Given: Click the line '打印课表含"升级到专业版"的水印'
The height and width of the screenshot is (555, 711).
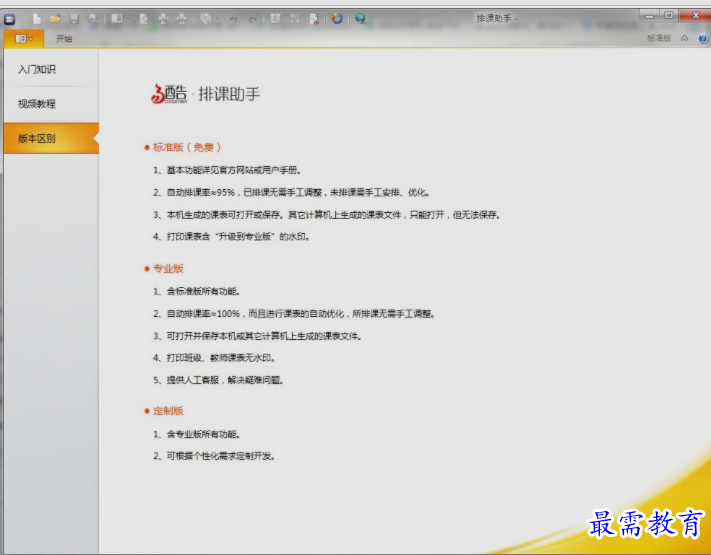Looking at the screenshot, I should coord(231,236).
